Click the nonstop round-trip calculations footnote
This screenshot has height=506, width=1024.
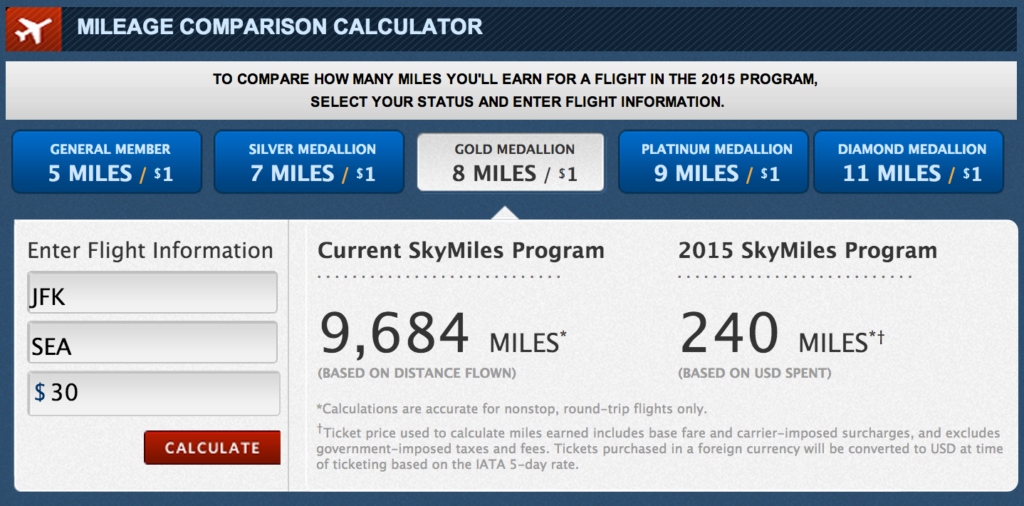pos(514,408)
